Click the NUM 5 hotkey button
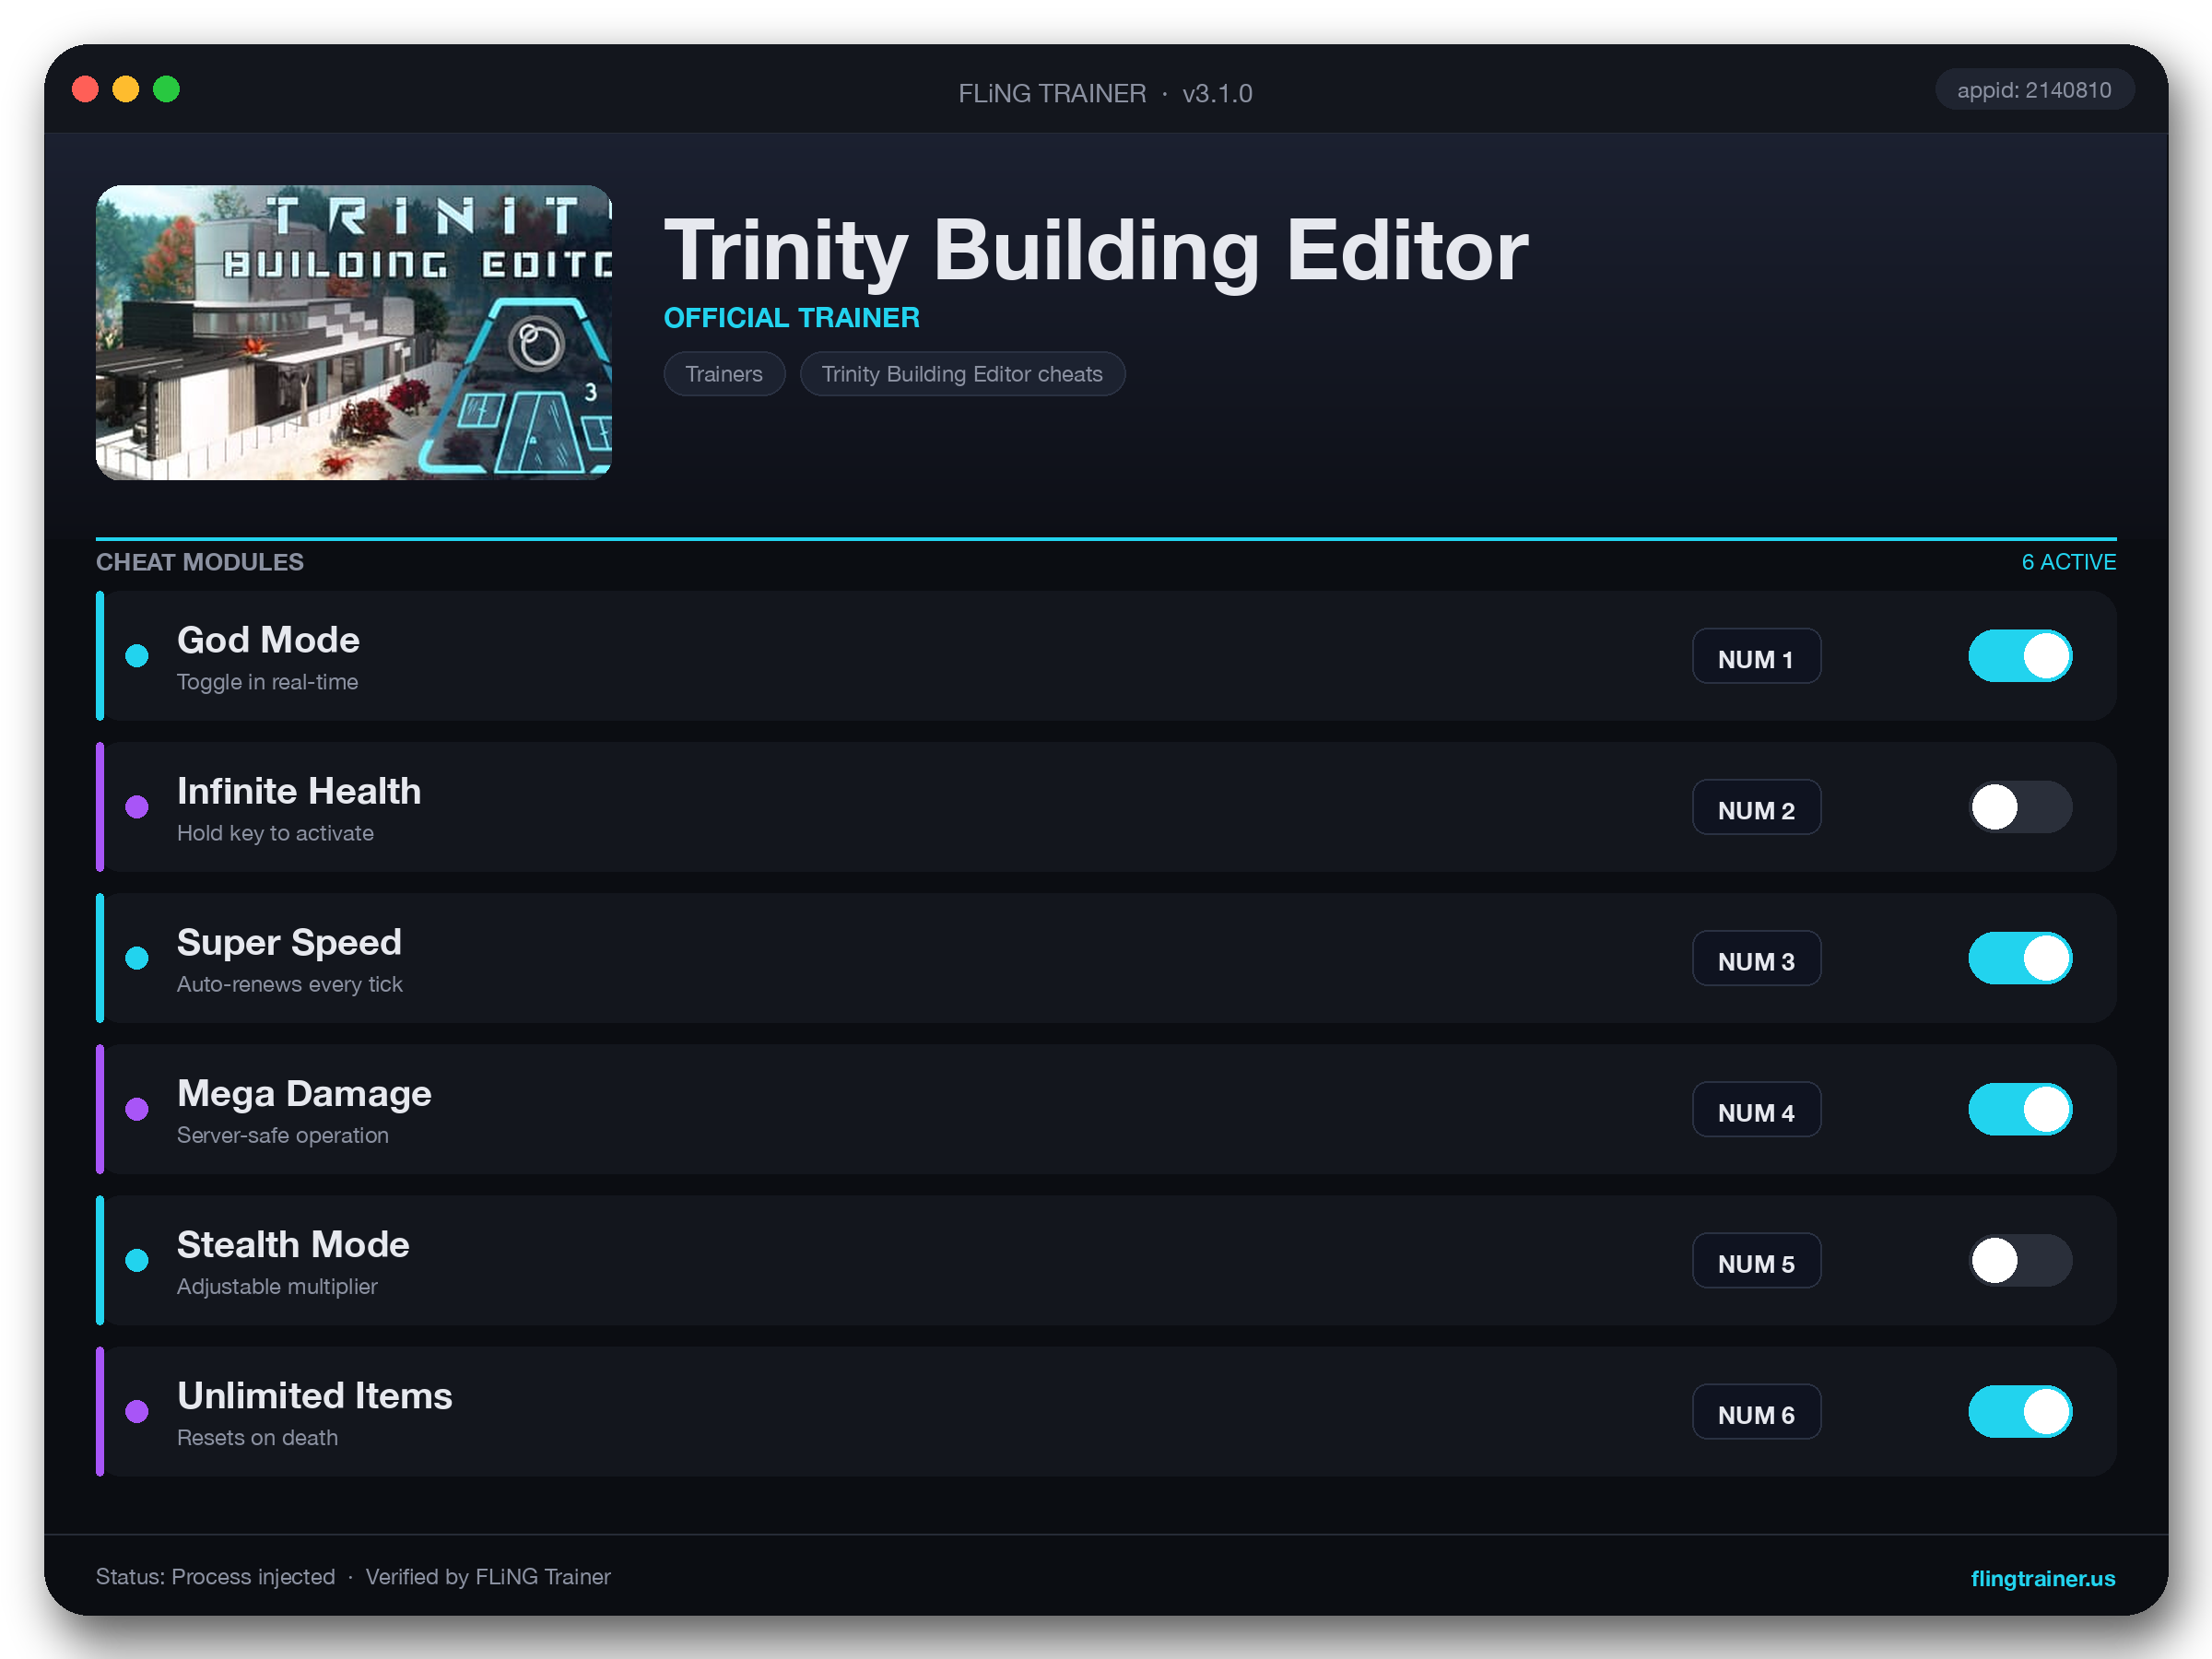Screen dimensions: 2212x1659 1756,1260
